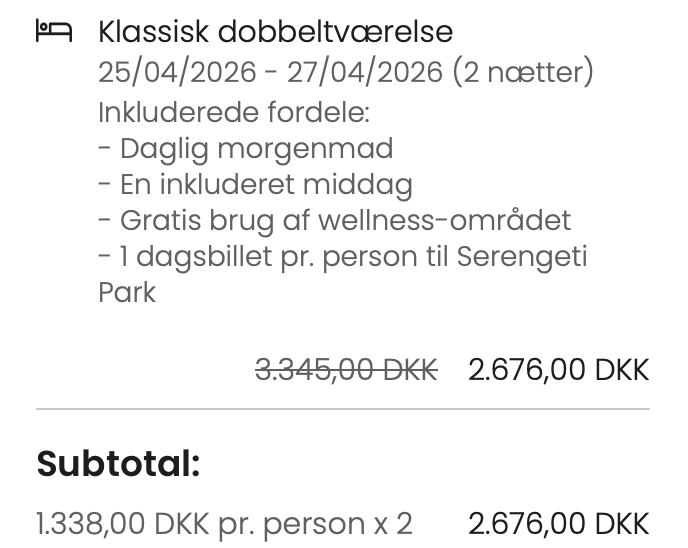Screen dimensions: 688x548
Task: Click the 1.338,00 DKK pr. person text
Action: 200,523
